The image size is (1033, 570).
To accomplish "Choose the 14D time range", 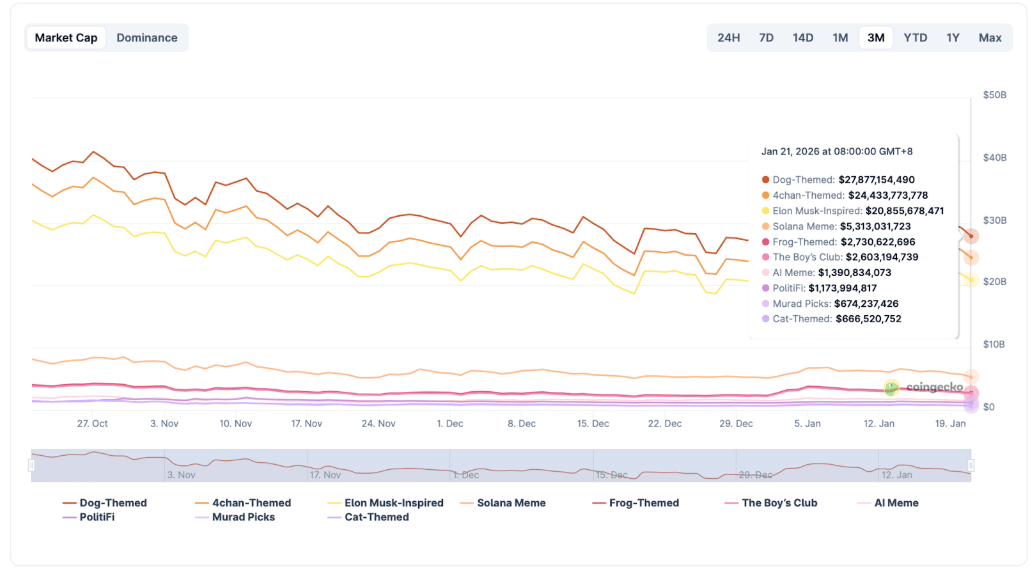I will coord(803,38).
